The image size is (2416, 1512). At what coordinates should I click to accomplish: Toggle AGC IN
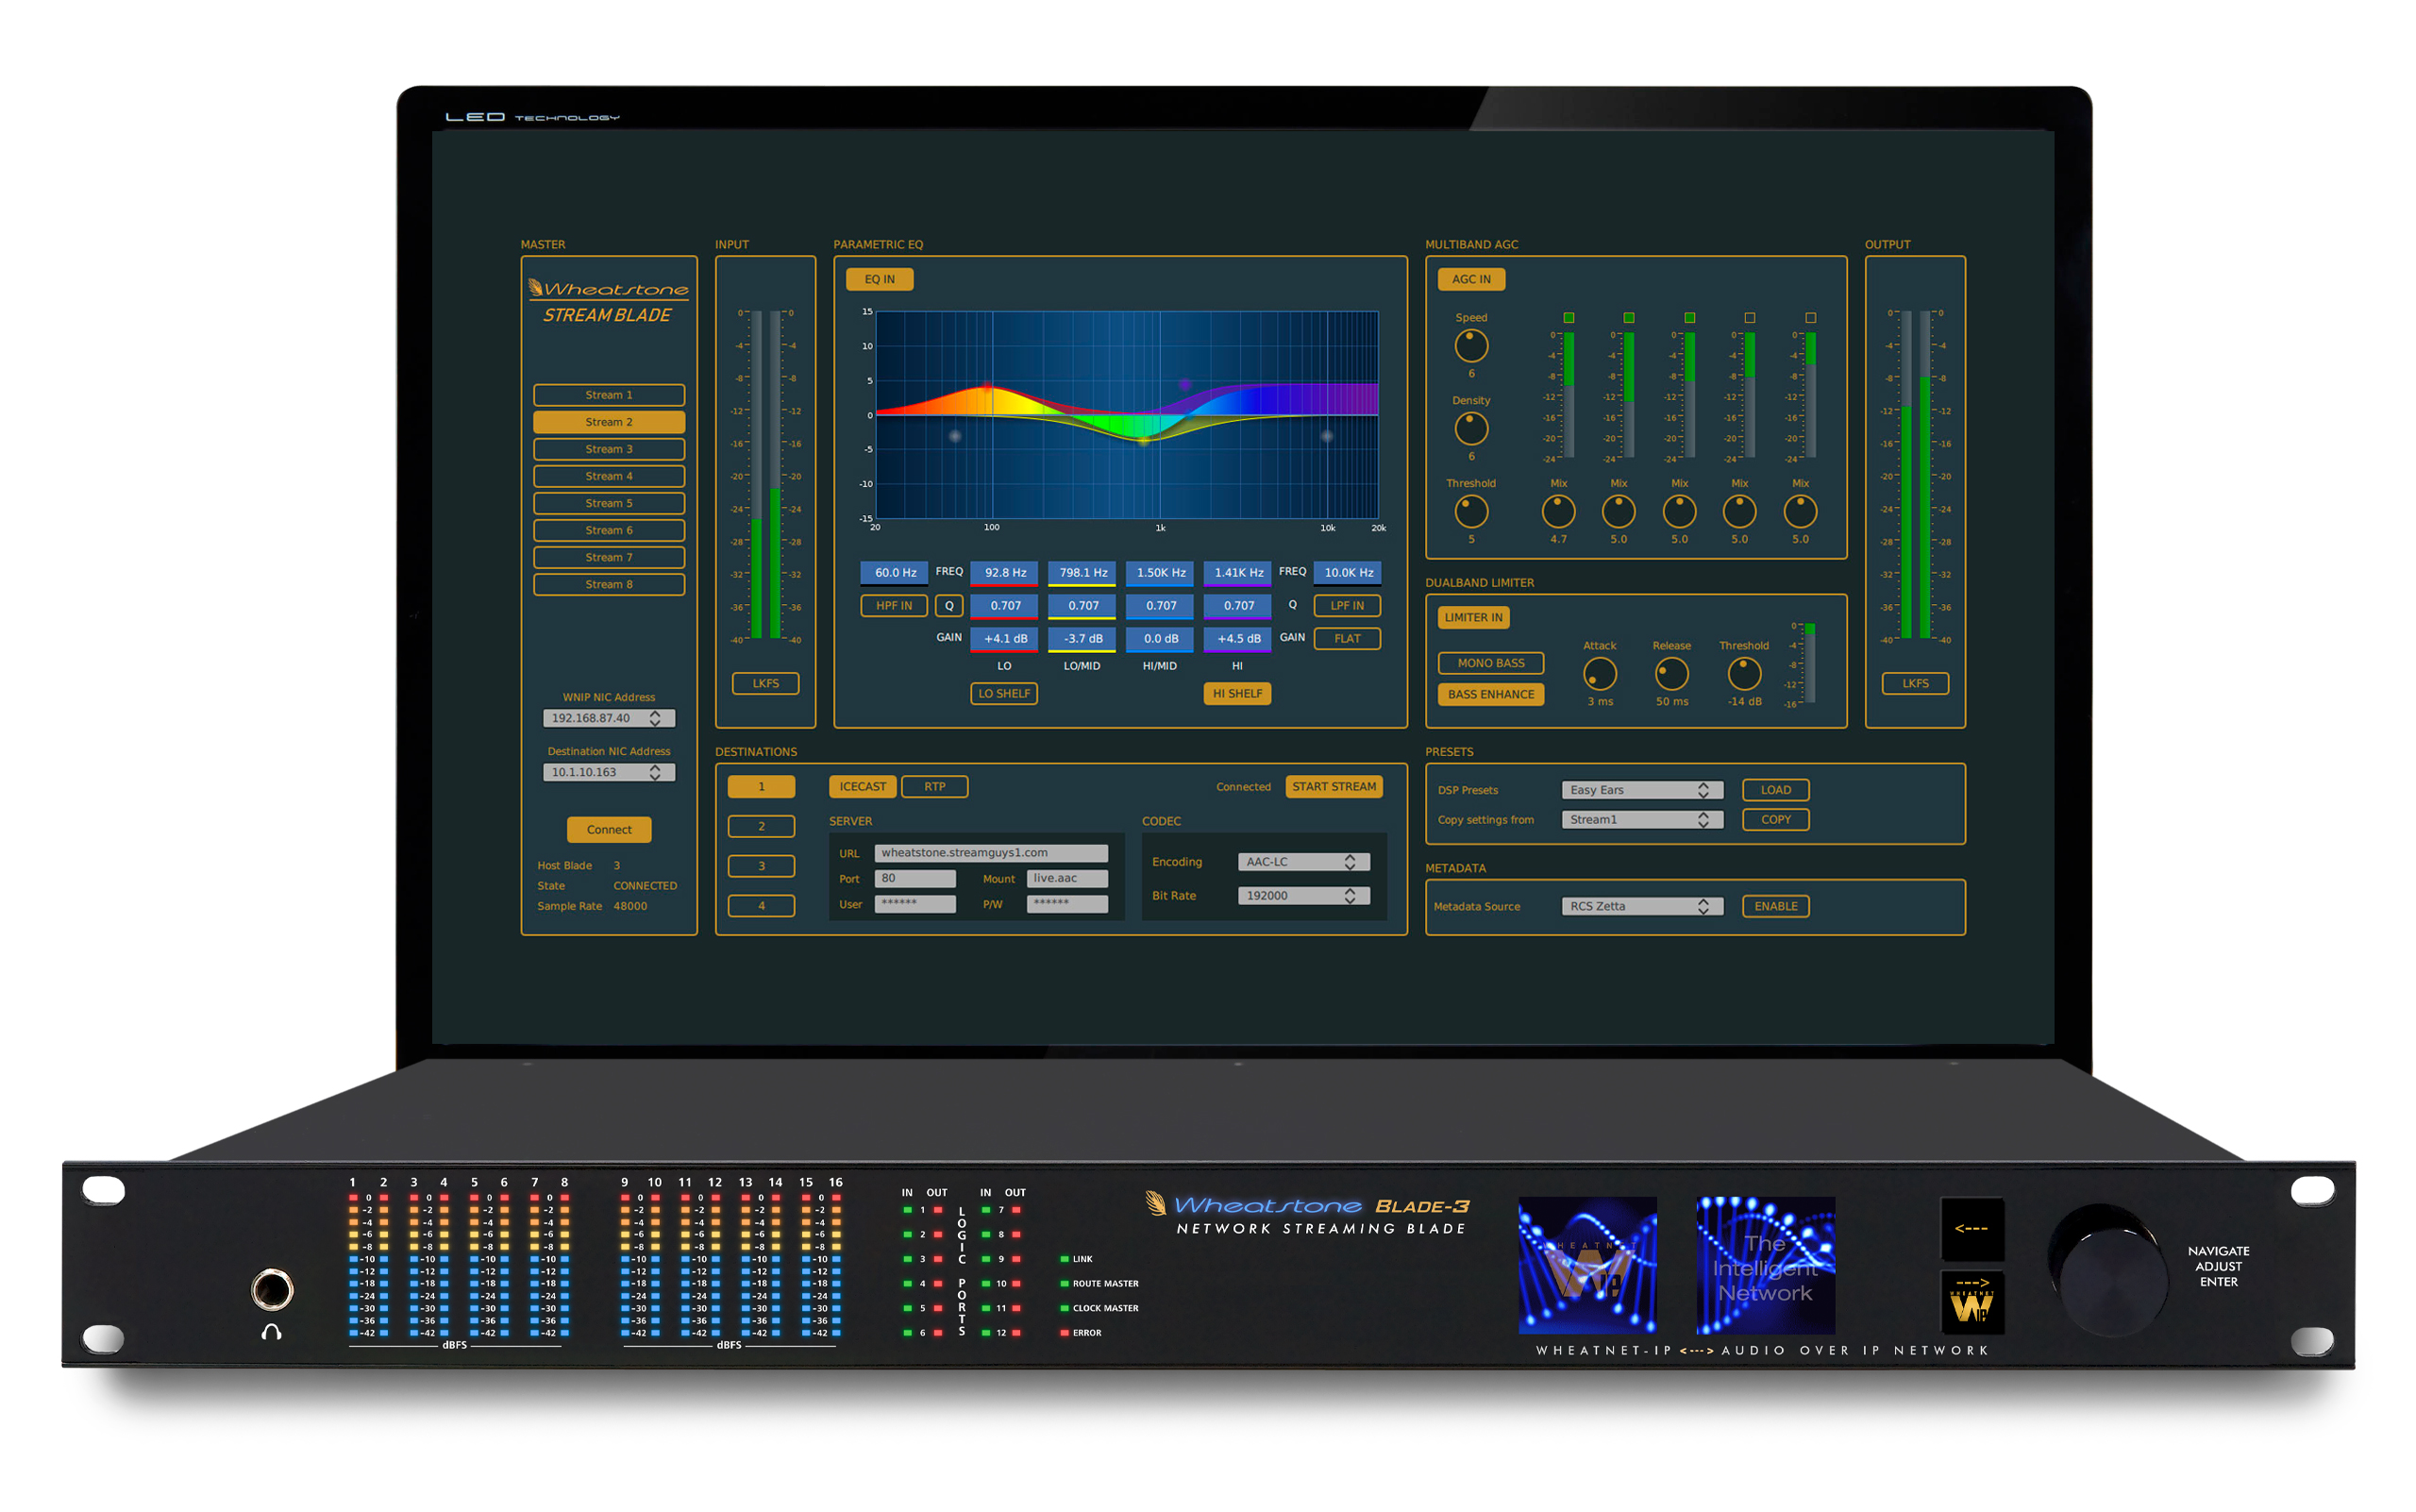point(1471,279)
